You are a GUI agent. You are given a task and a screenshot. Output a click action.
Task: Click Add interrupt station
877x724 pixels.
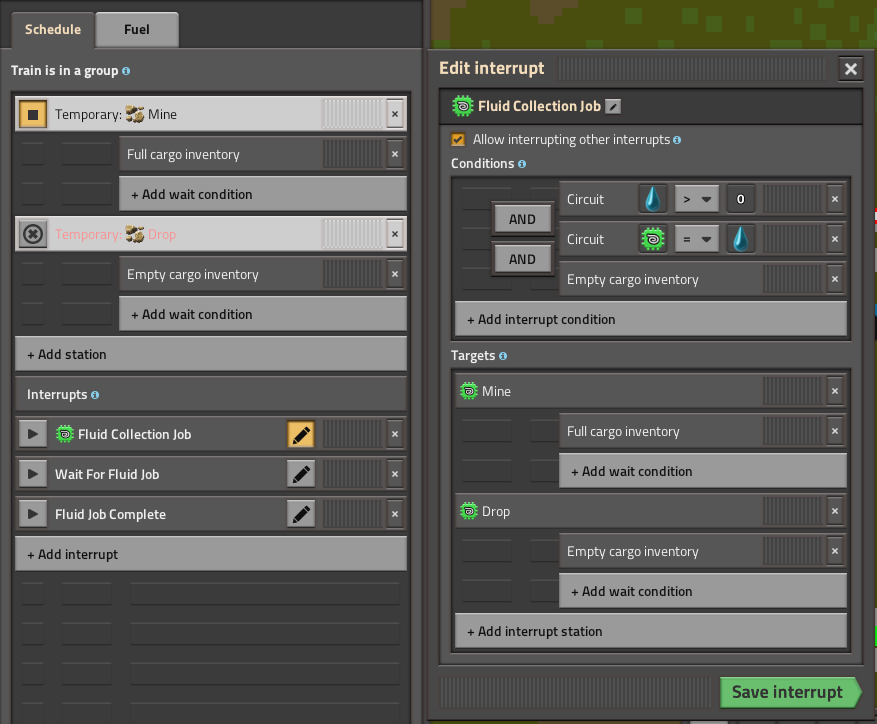[650, 631]
